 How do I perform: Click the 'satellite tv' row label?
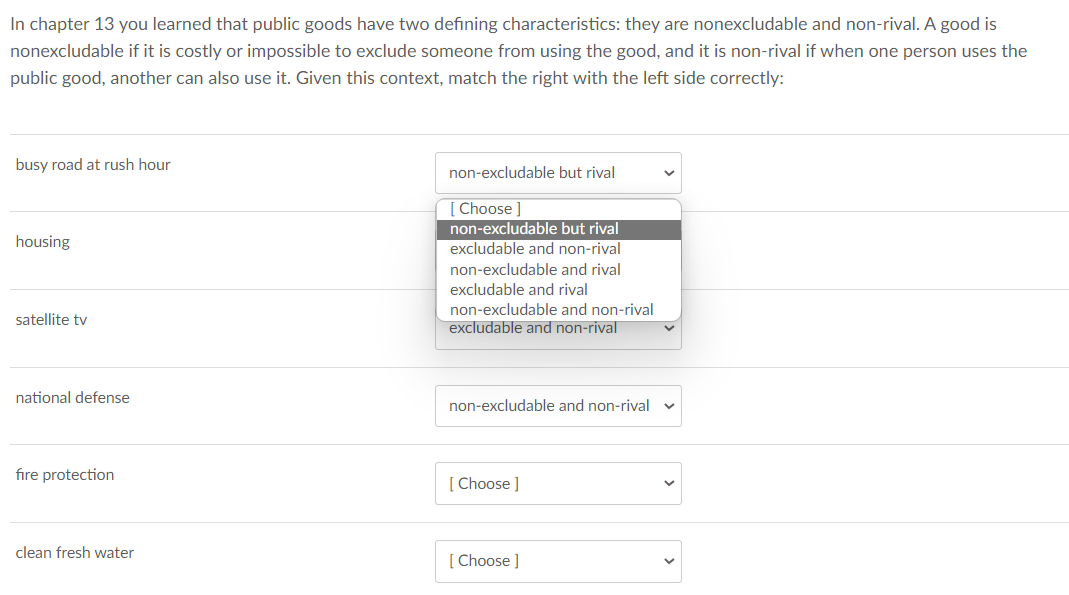[51, 319]
